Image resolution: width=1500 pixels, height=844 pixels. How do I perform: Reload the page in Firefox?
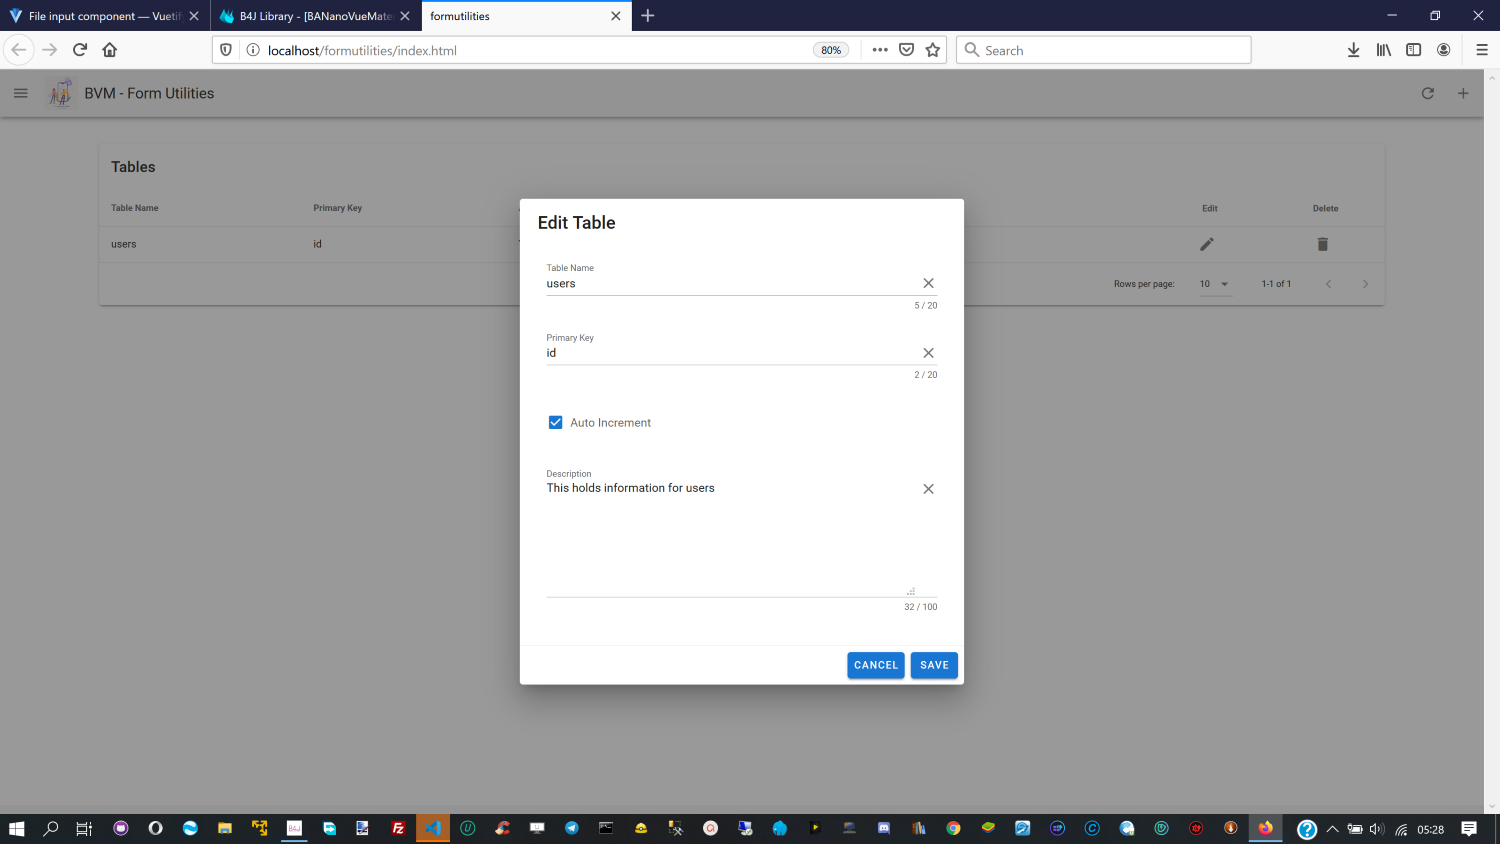pyautogui.click(x=80, y=50)
